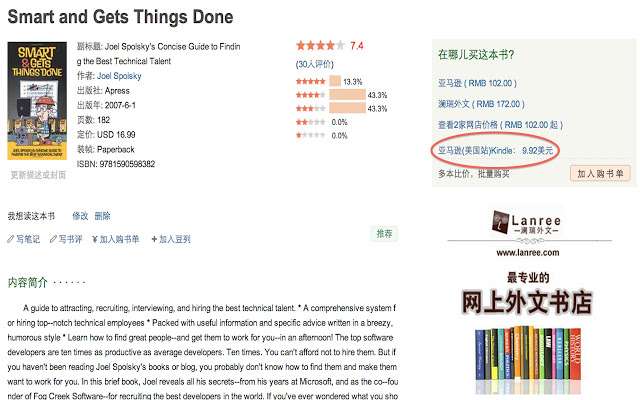The image size is (640, 400).
Task: Click 删除 next to 我想读这本书
Action: coord(102,216)
